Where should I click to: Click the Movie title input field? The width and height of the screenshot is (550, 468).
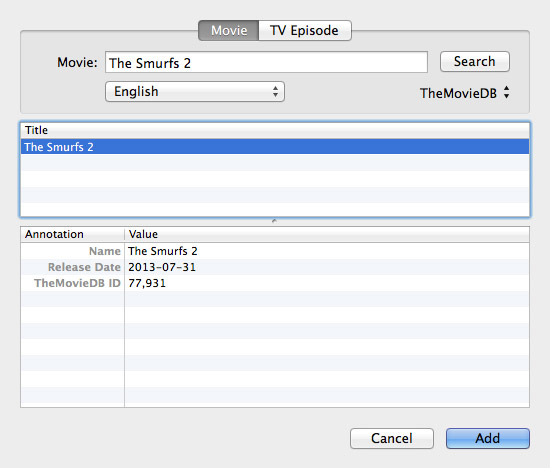(x=266, y=62)
